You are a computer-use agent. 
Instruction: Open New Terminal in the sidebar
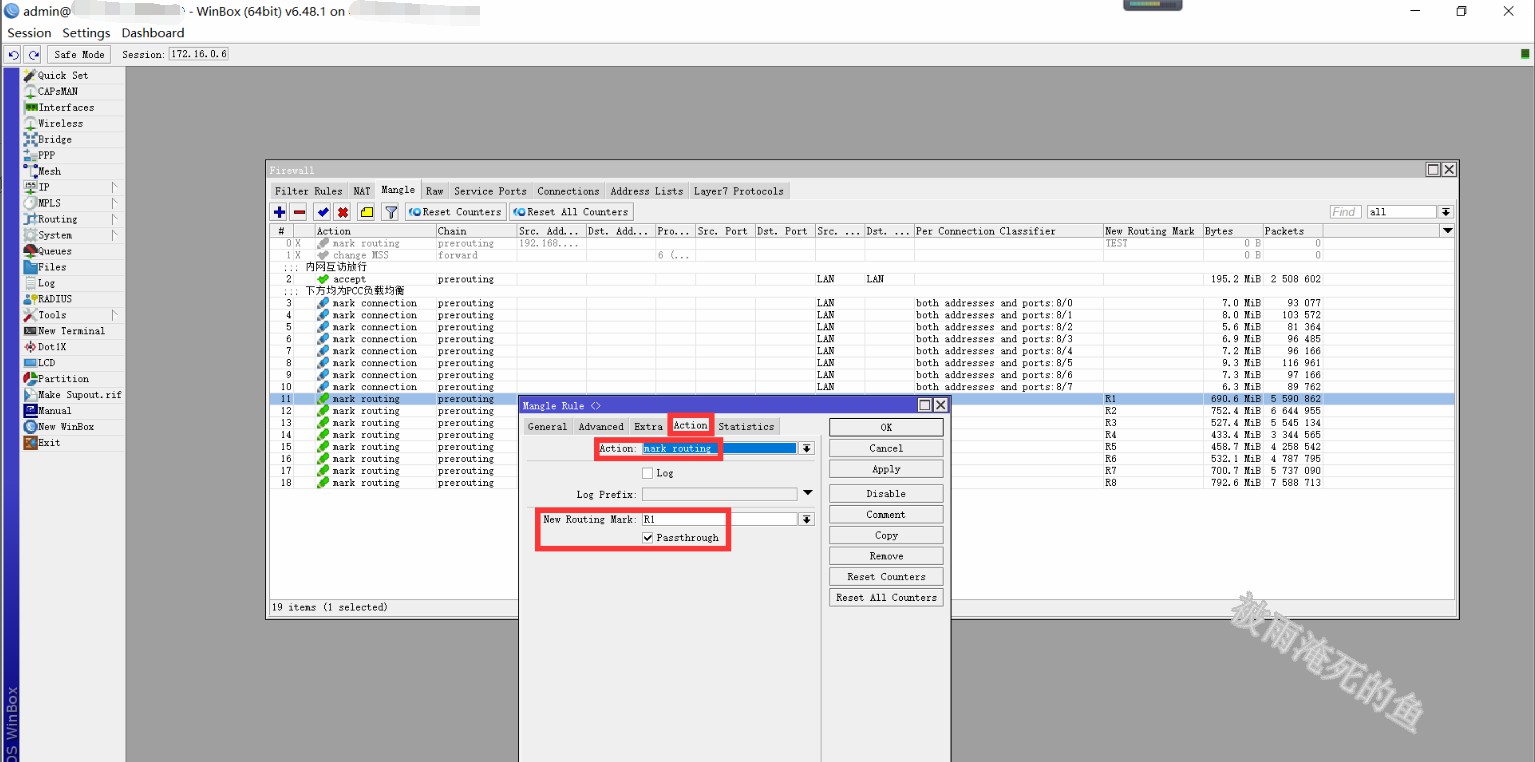click(x=71, y=331)
